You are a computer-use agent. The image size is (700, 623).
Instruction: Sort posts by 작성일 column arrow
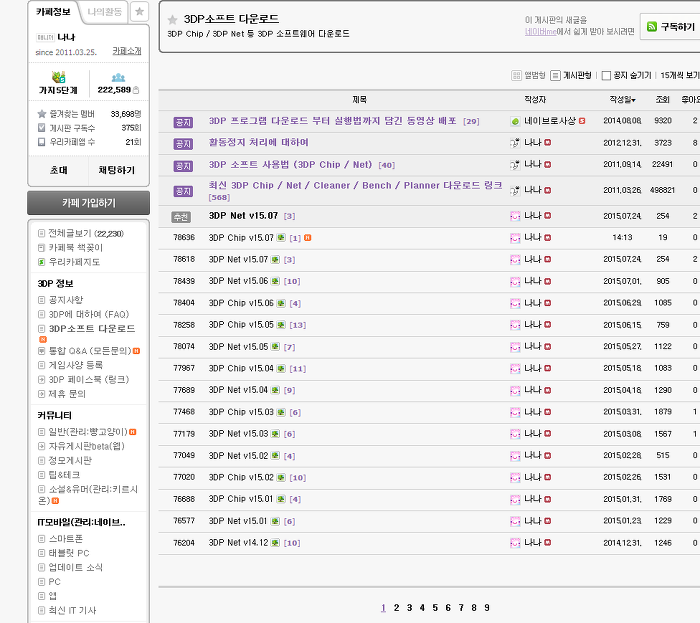tap(633, 100)
